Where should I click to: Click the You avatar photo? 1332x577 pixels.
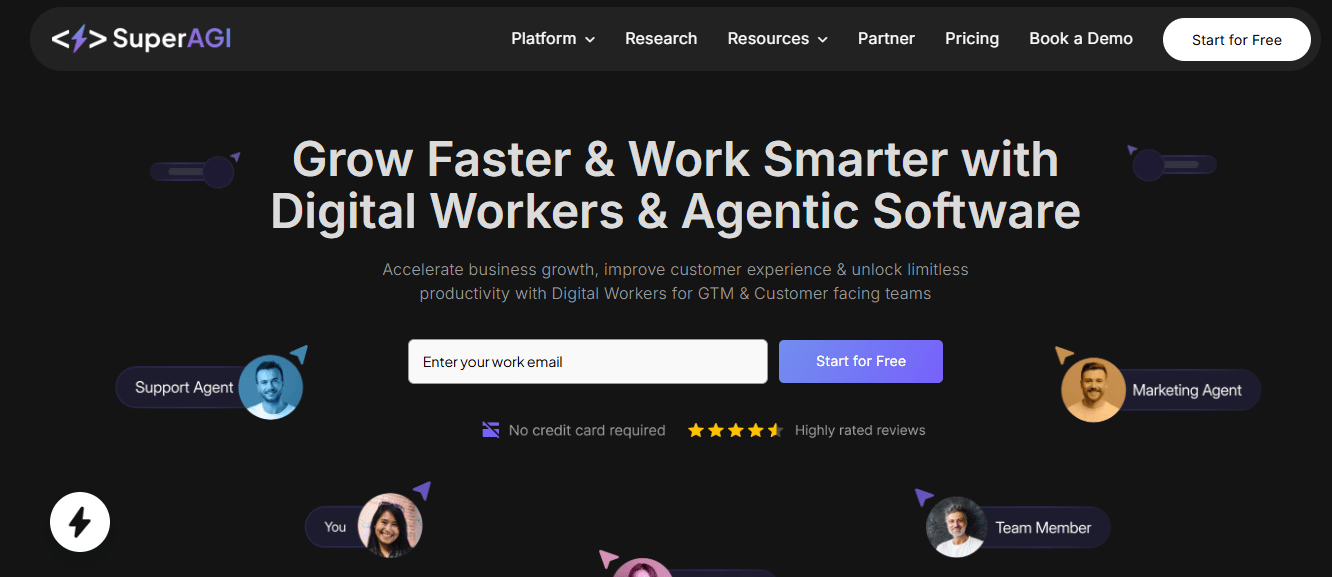[390, 525]
